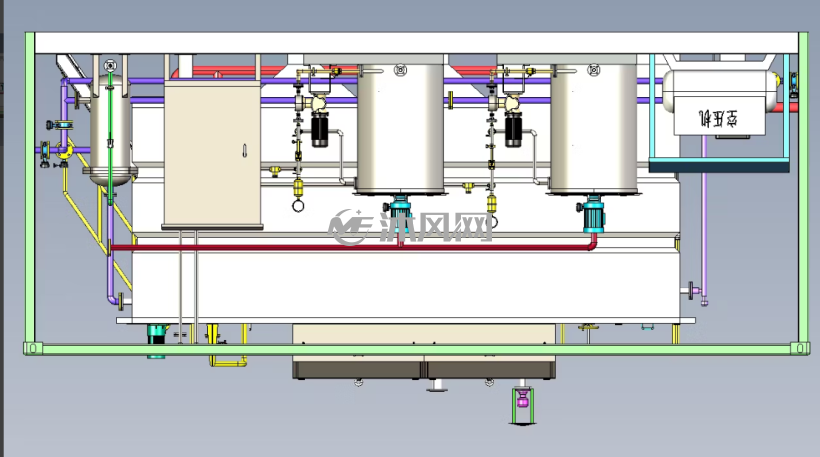
Task: Select the middle cylindrical tank
Action: 401,127
